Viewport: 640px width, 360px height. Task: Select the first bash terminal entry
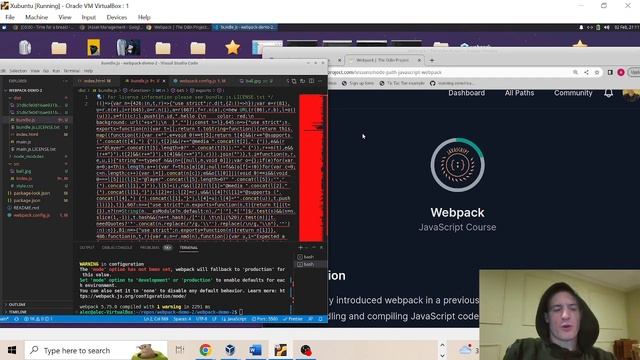click(309, 257)
